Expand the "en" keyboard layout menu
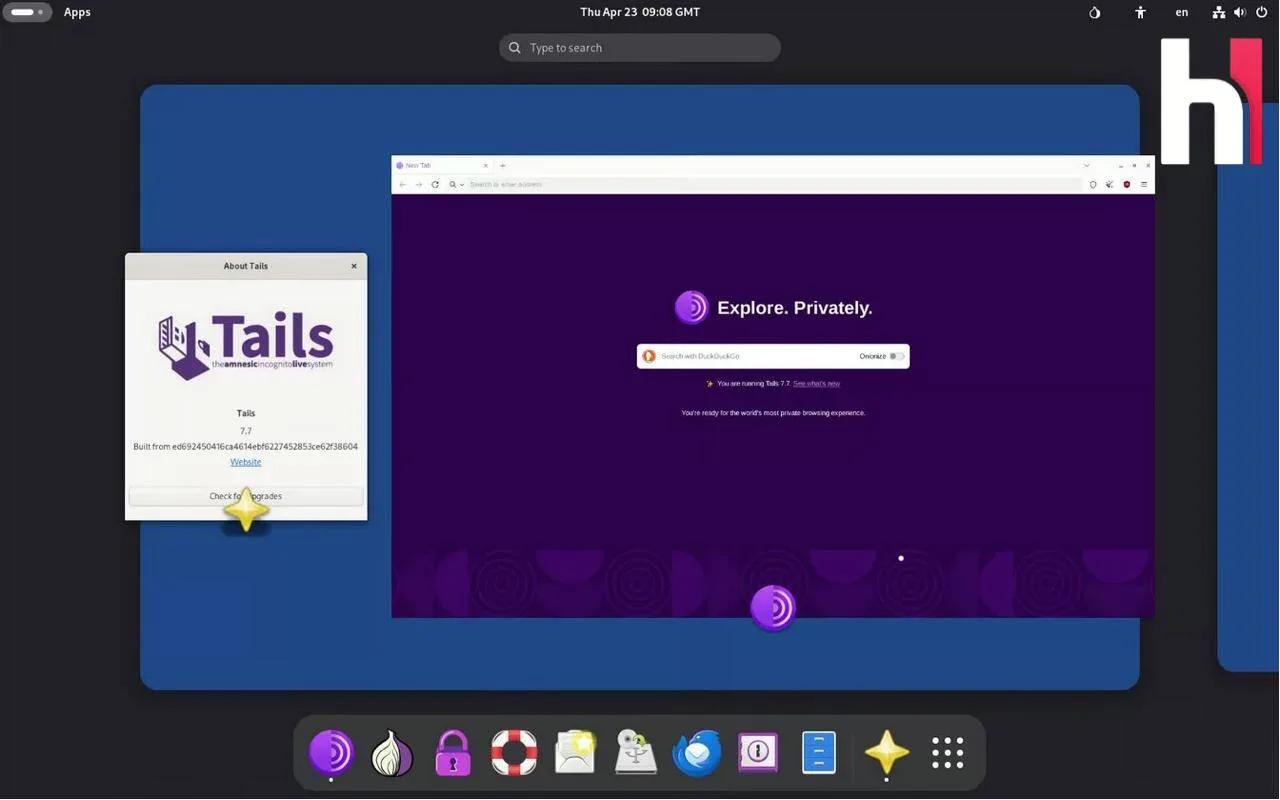Screen dimensions: 1280x800 1182,12
